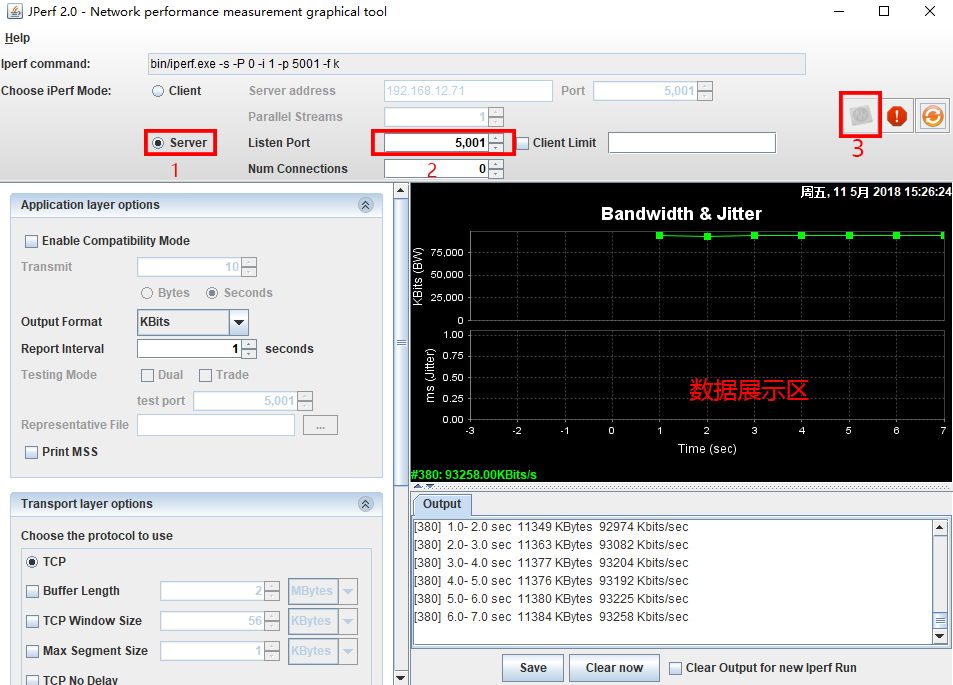953x685 pixels.
Task: Open the Help menu
Action: tap(17, 38)
